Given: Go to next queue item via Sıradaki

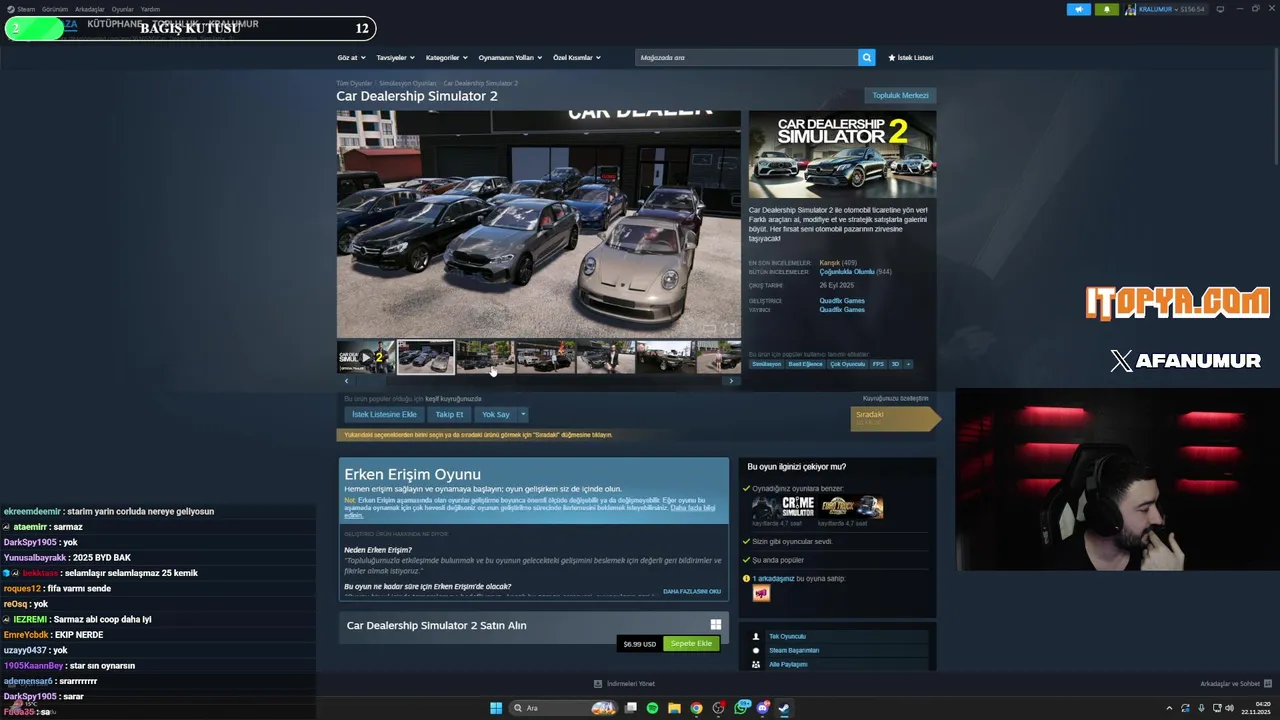Looking at the screenshot, I should pos(894,418).
